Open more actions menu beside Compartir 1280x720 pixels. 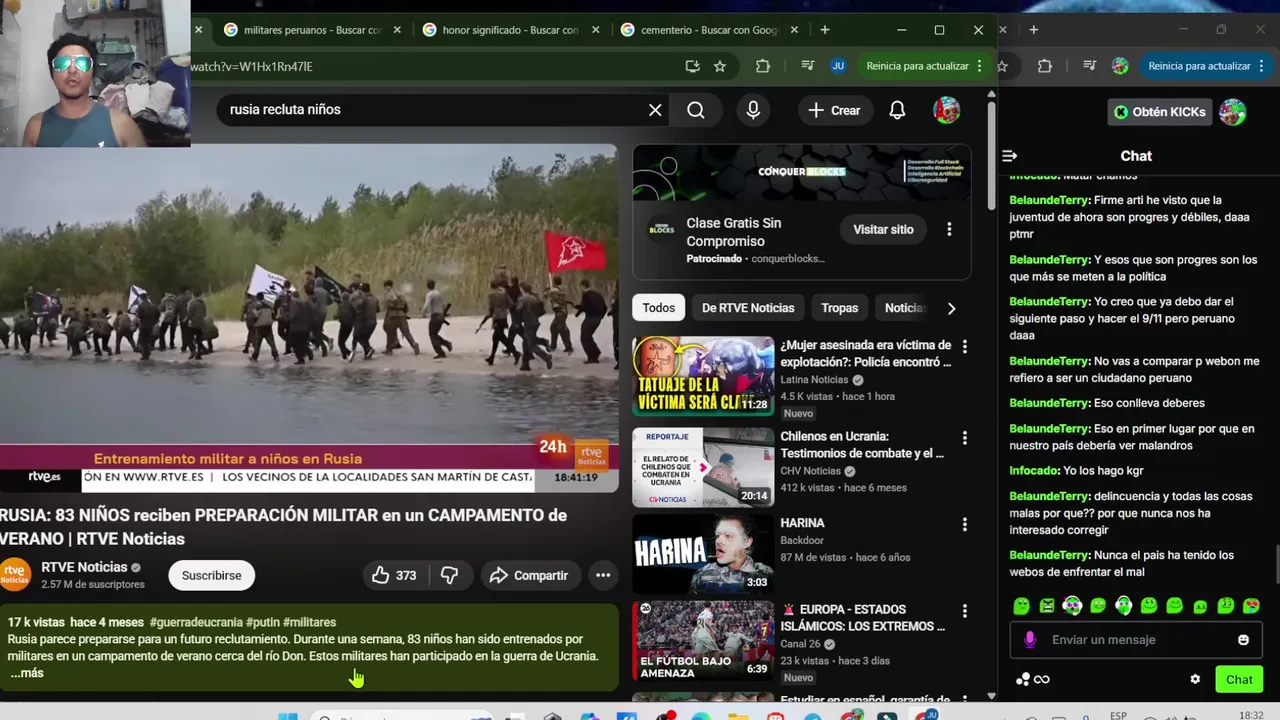[603, 575]
